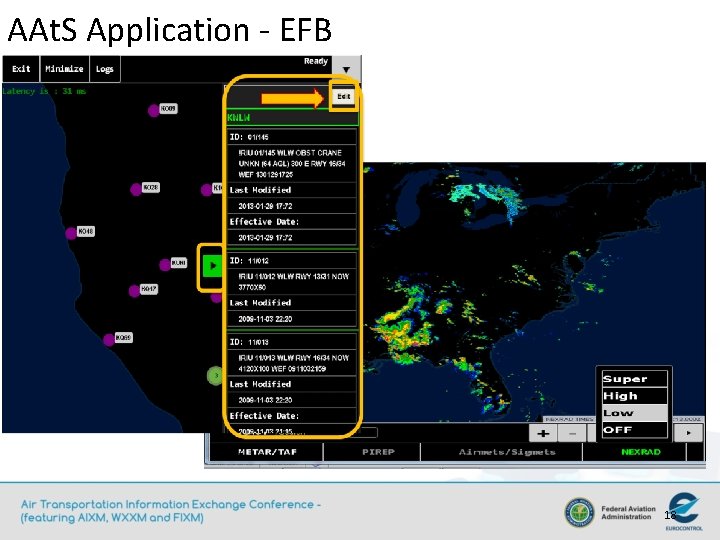Open the Logs view
This screenshot has height=540, width=720.
(105, 69)
